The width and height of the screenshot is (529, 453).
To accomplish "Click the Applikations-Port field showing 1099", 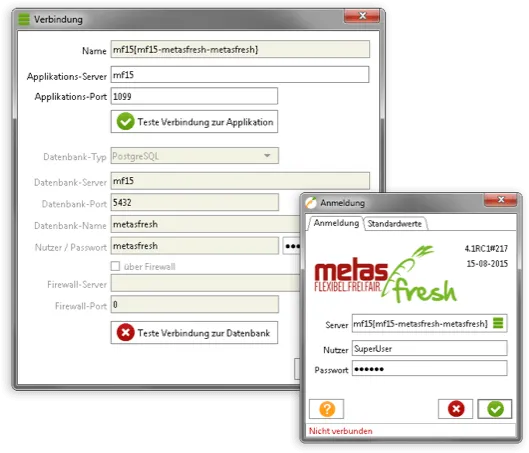I will click(x=194, y=96).
